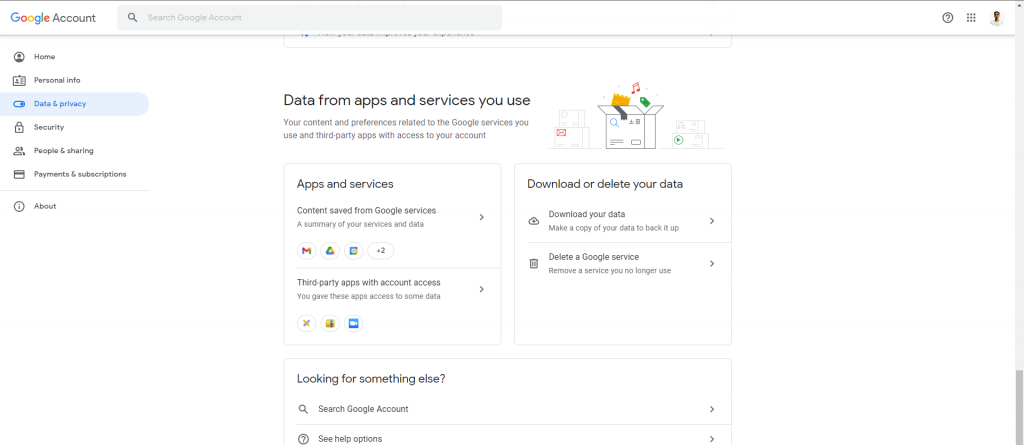Click the help icon beside See help options
The image size is (1024, 445).
[x=303, y=439]
